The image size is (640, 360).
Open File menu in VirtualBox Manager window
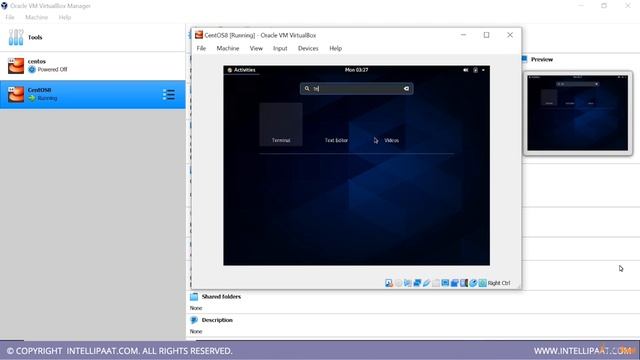pyautogui.click(x=10, y=17)
